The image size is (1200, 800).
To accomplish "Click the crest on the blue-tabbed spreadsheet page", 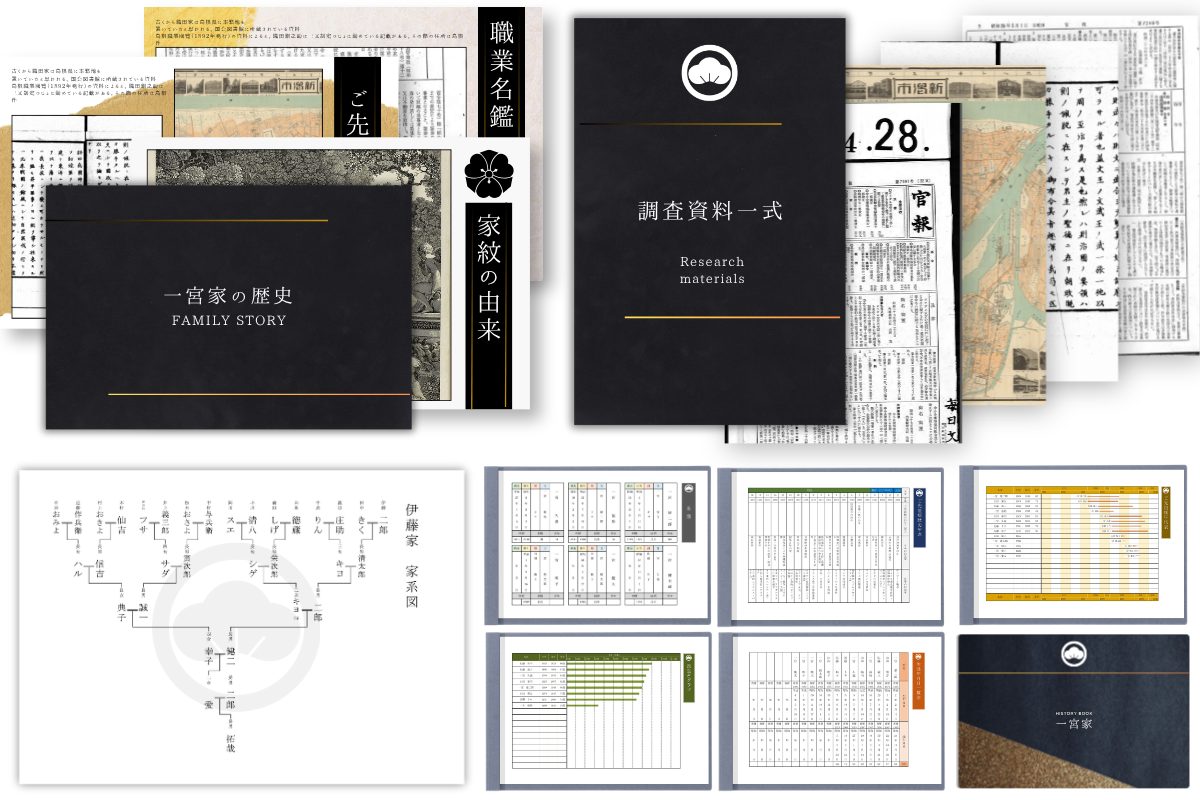I will 919,491.
